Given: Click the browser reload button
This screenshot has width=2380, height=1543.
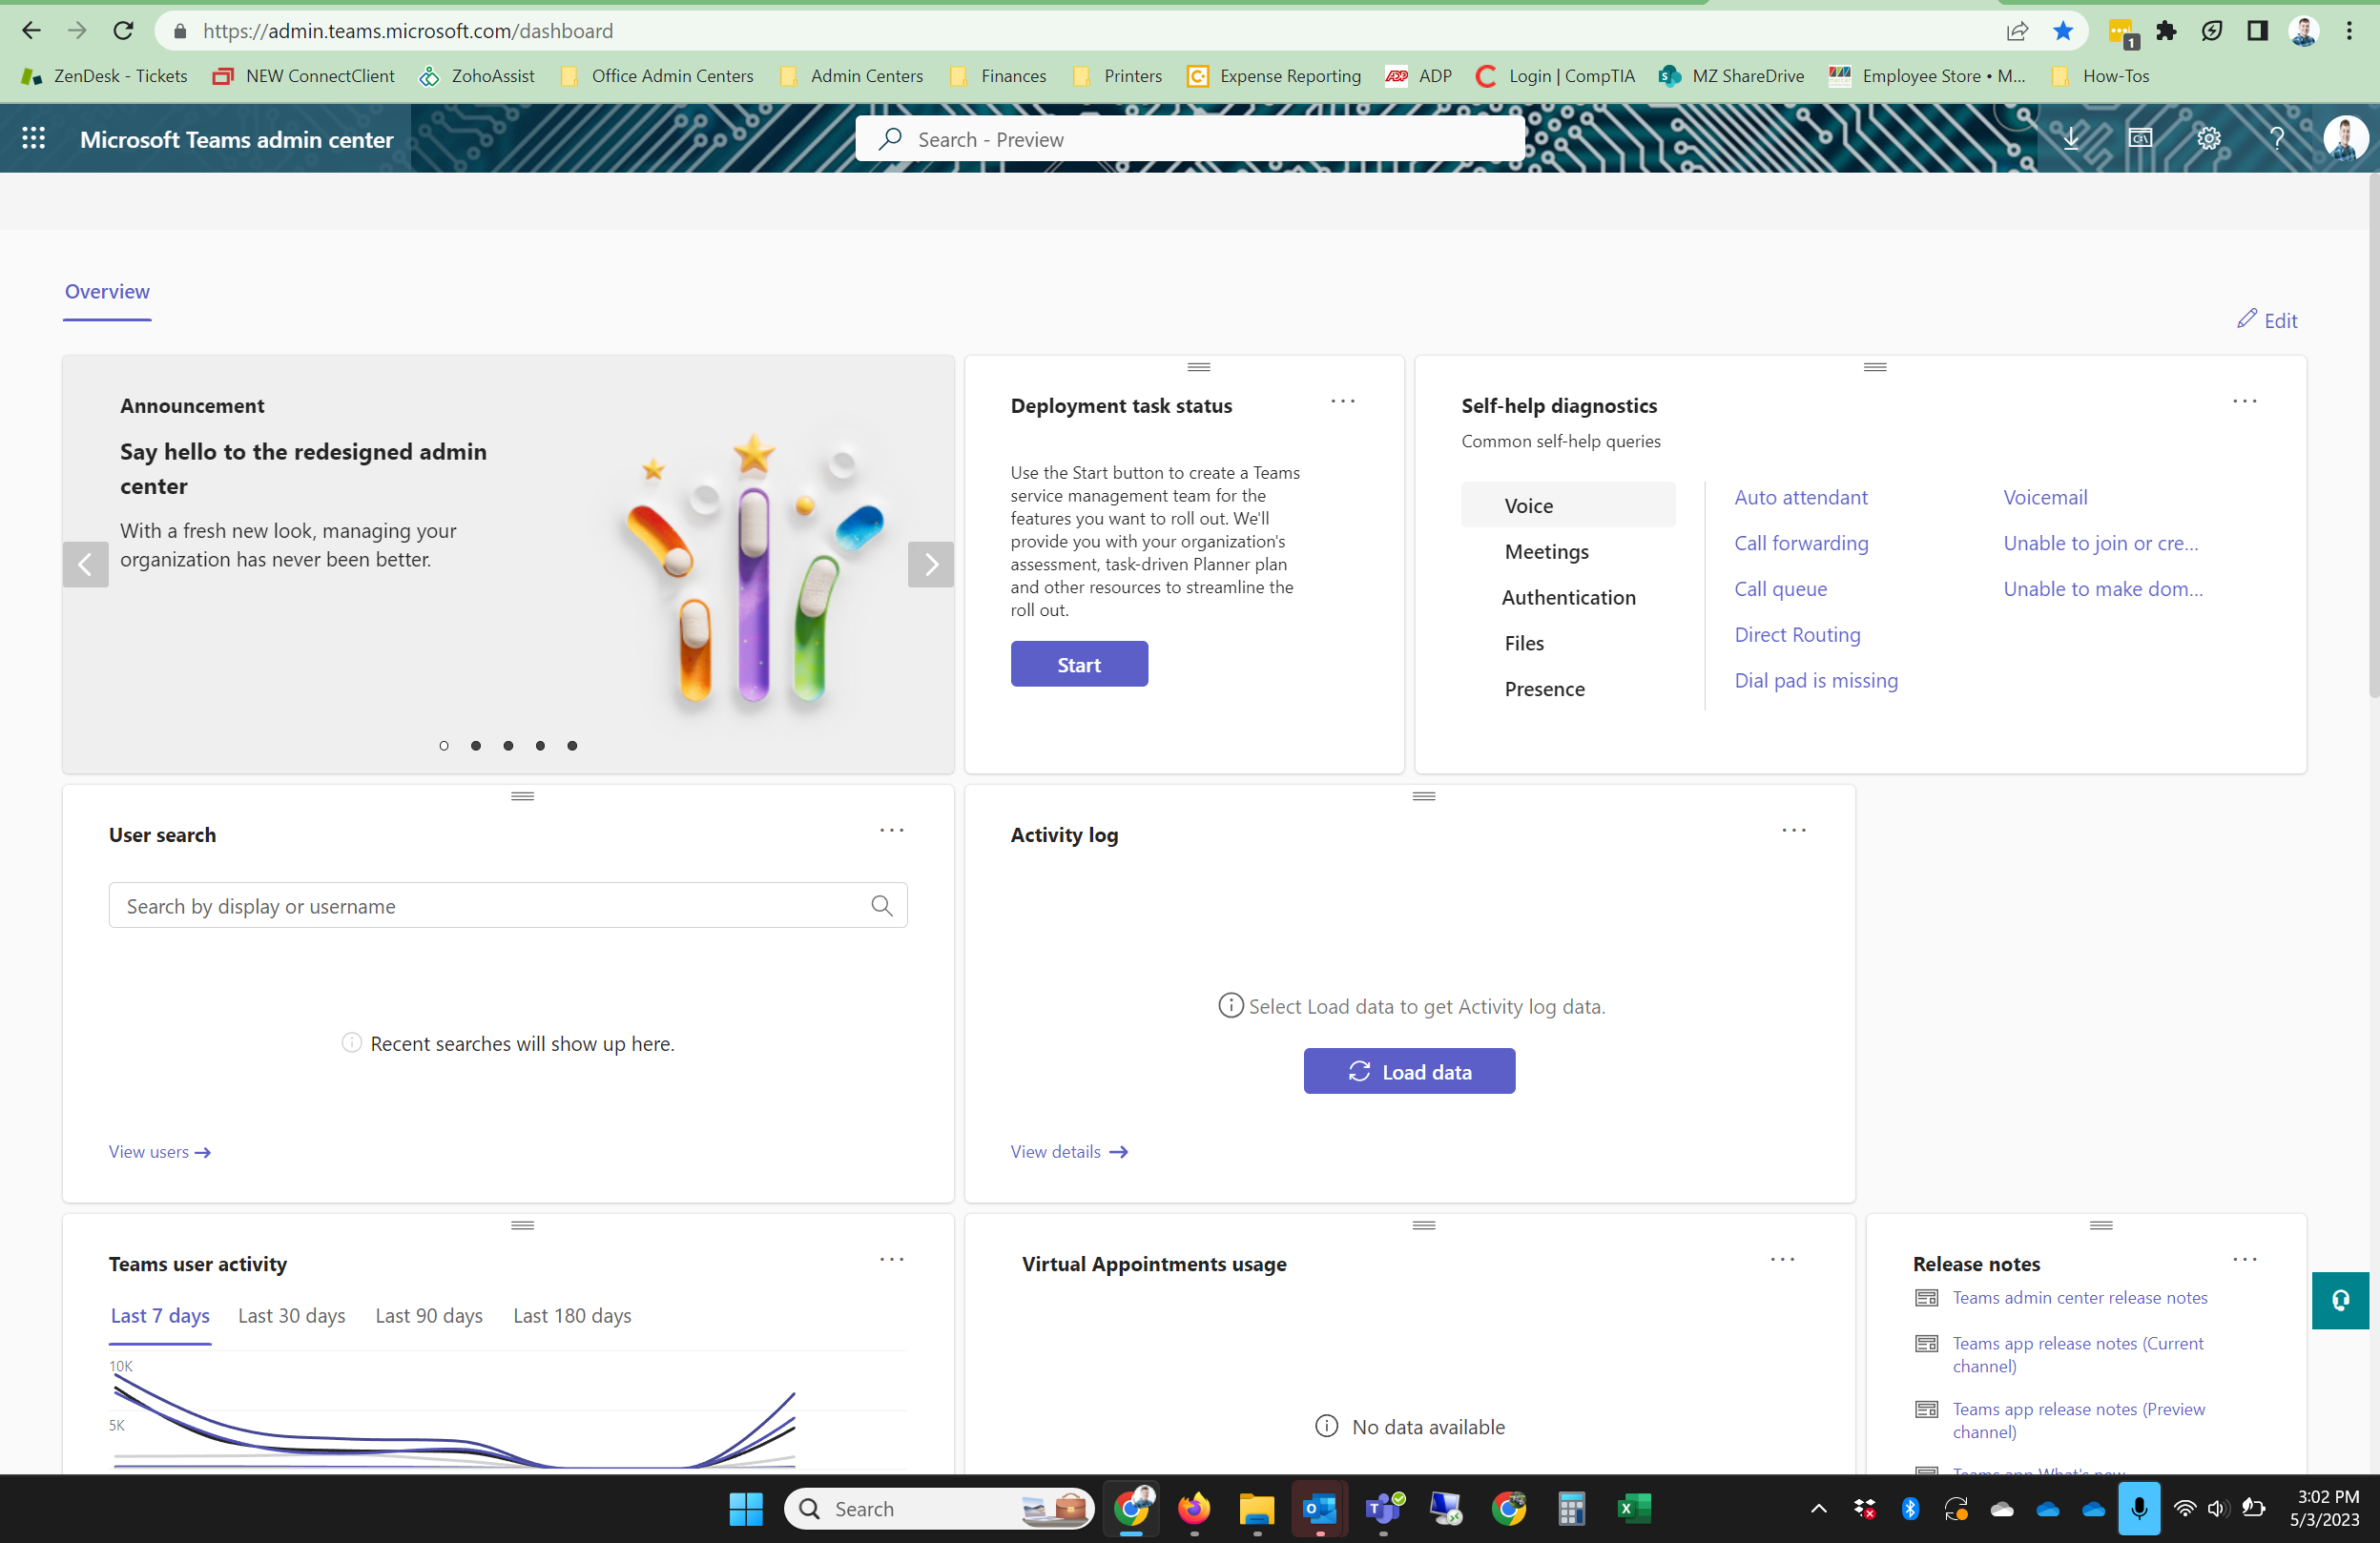Looking at the screenshot, I should pyautogui.click(x=124, y=31).
